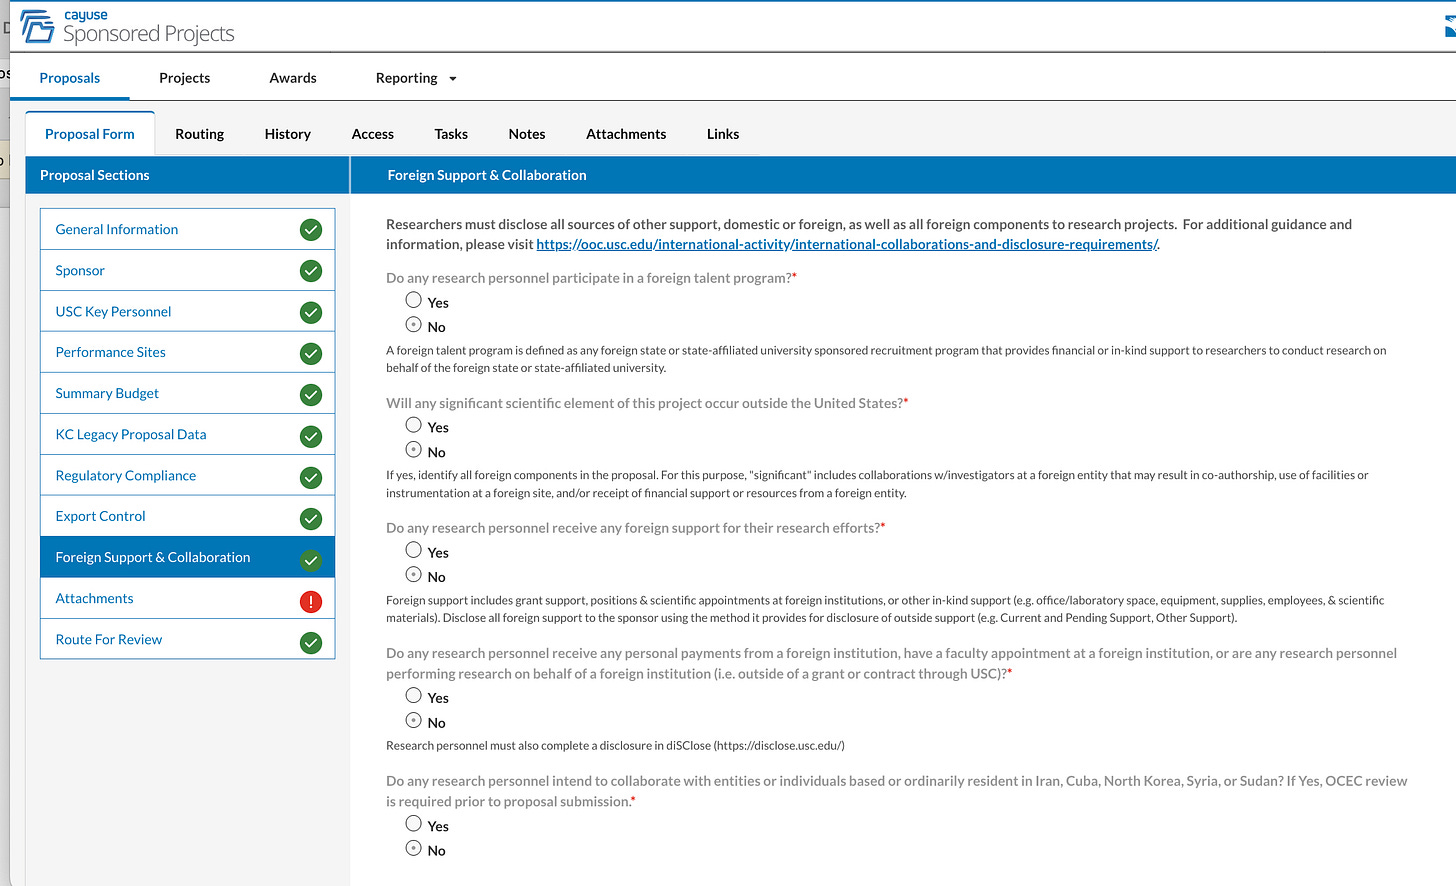
Task: Switch to the Routing tab
Action: (x=200, y=134)
